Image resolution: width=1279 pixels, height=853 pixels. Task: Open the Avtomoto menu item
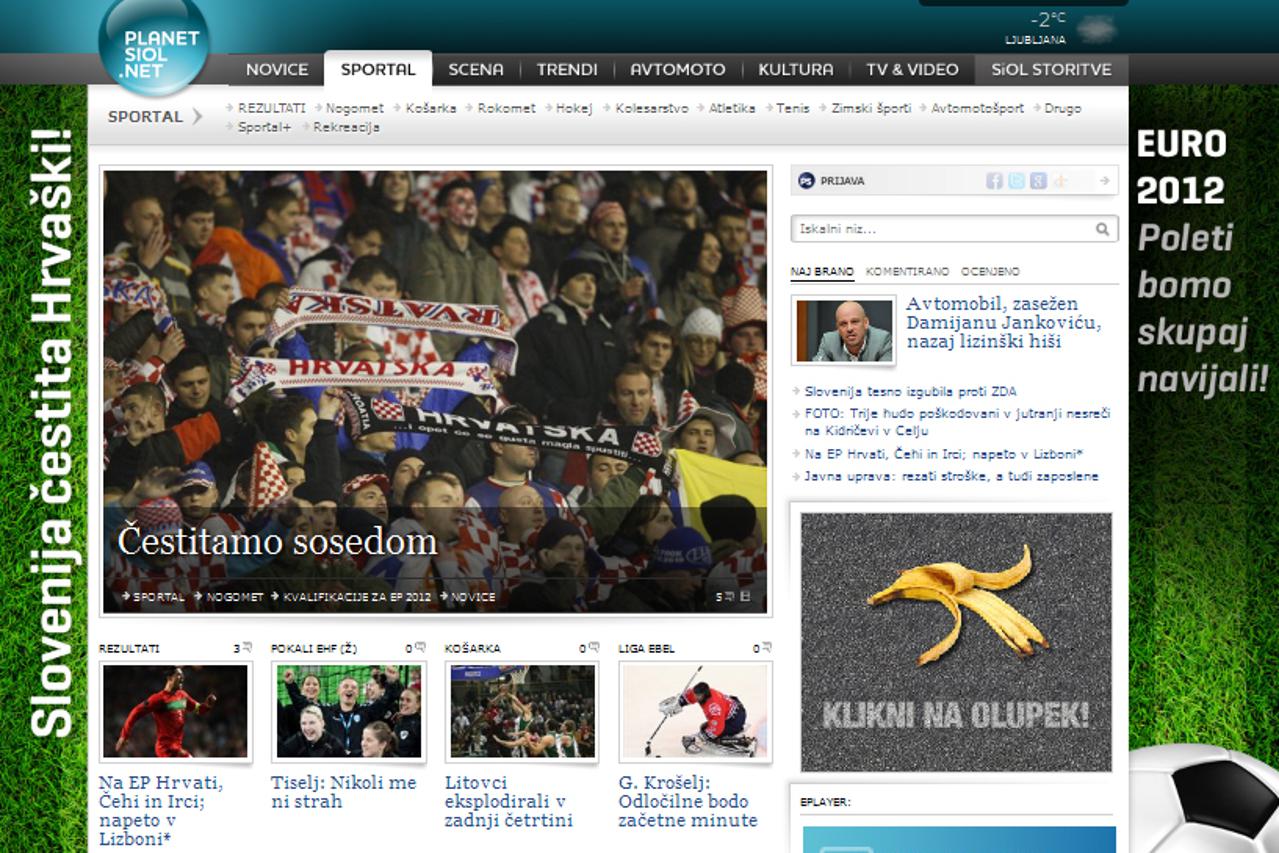(x=677, y=69)
